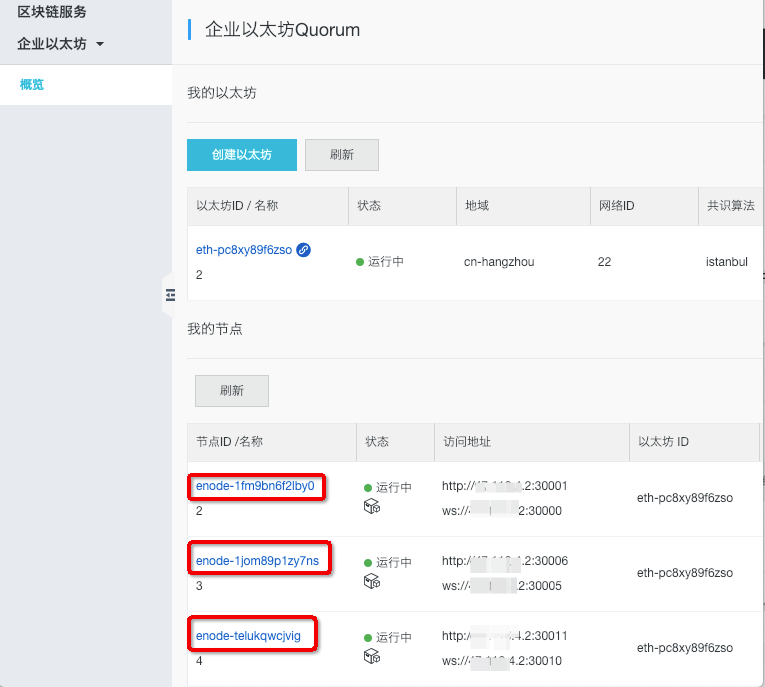Open node enode-1jom89p1zy7ns
This screenshot has height=687, width=765.
(257, 561)
